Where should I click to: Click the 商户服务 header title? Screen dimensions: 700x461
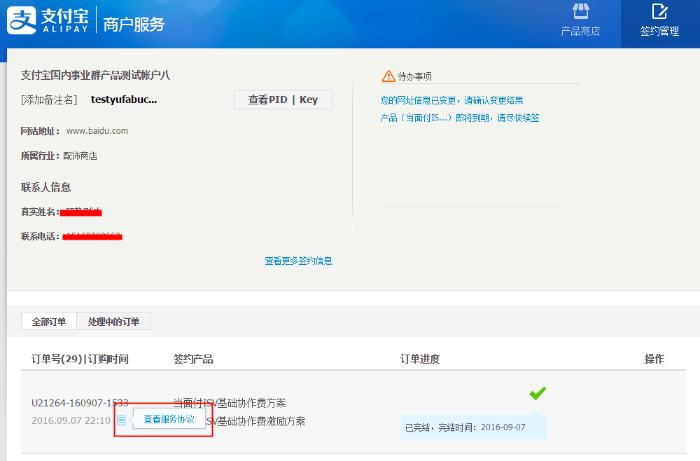(134, 24)
